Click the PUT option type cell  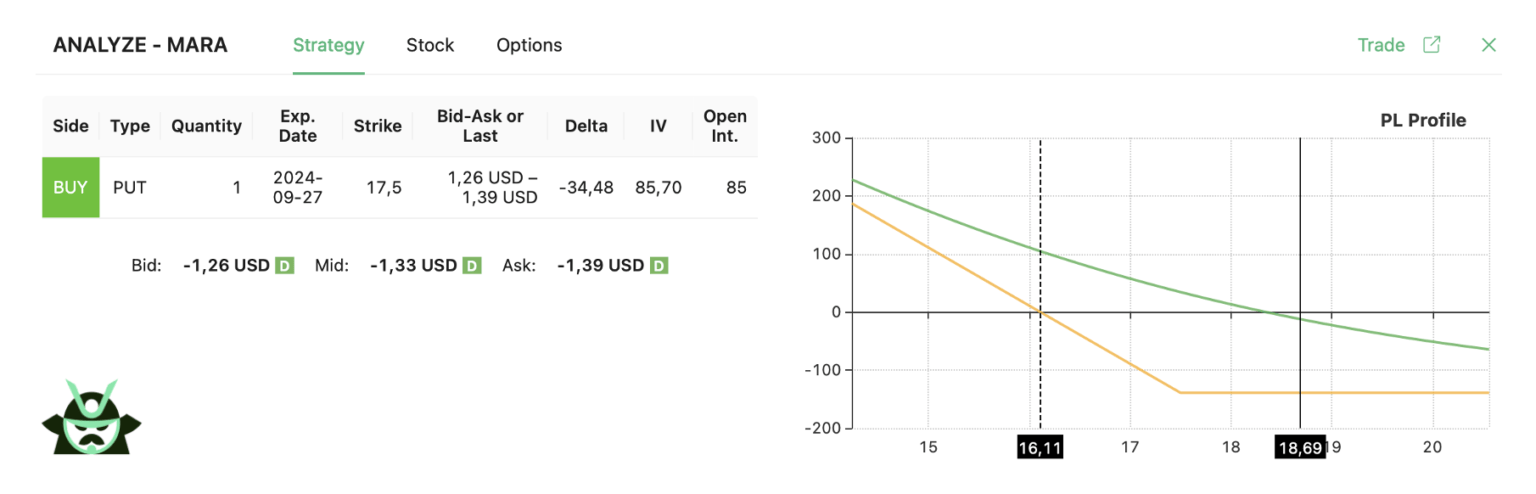coord(130,187)
